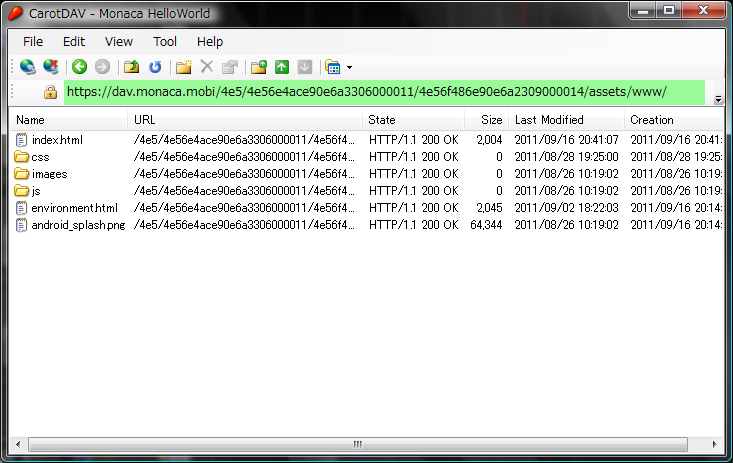Image resolution: width=733 pixels, height=463 pixels.
Task: Expand the address bar history dropdown
Action: click(717, 98)
